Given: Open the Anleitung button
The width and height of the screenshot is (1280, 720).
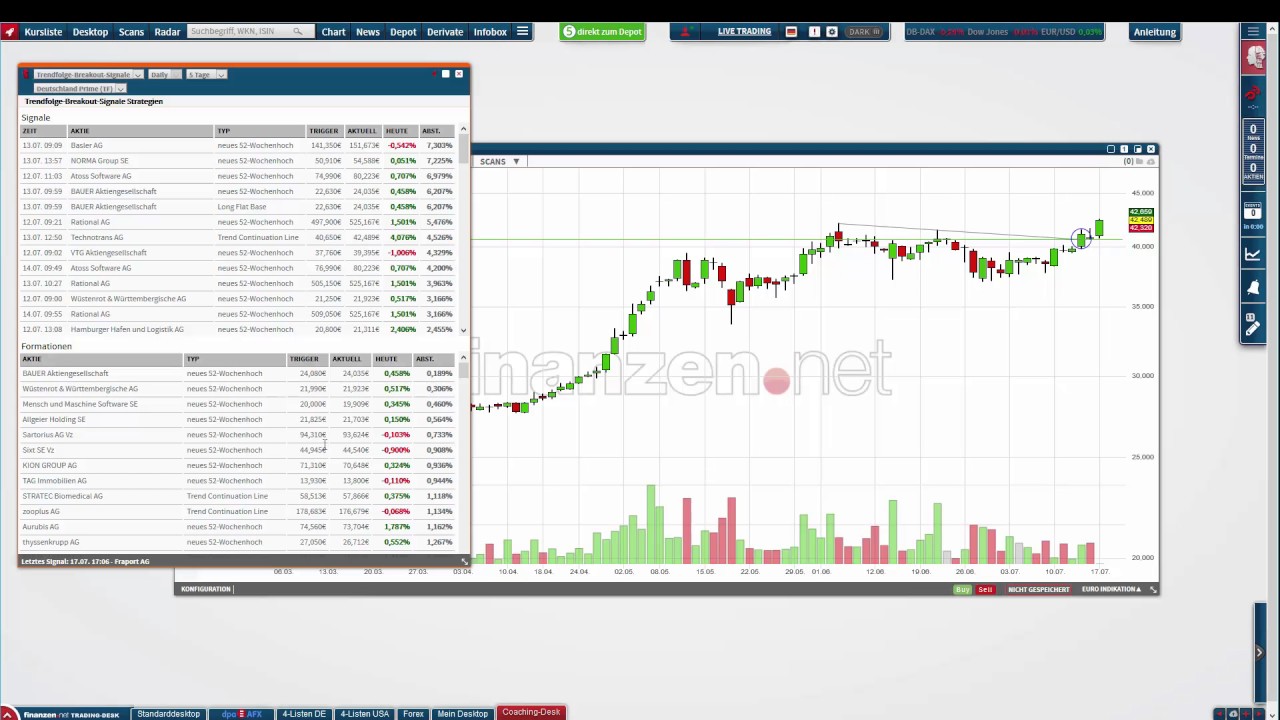Looking at the screenshot, I should (x=1154, y=32).
